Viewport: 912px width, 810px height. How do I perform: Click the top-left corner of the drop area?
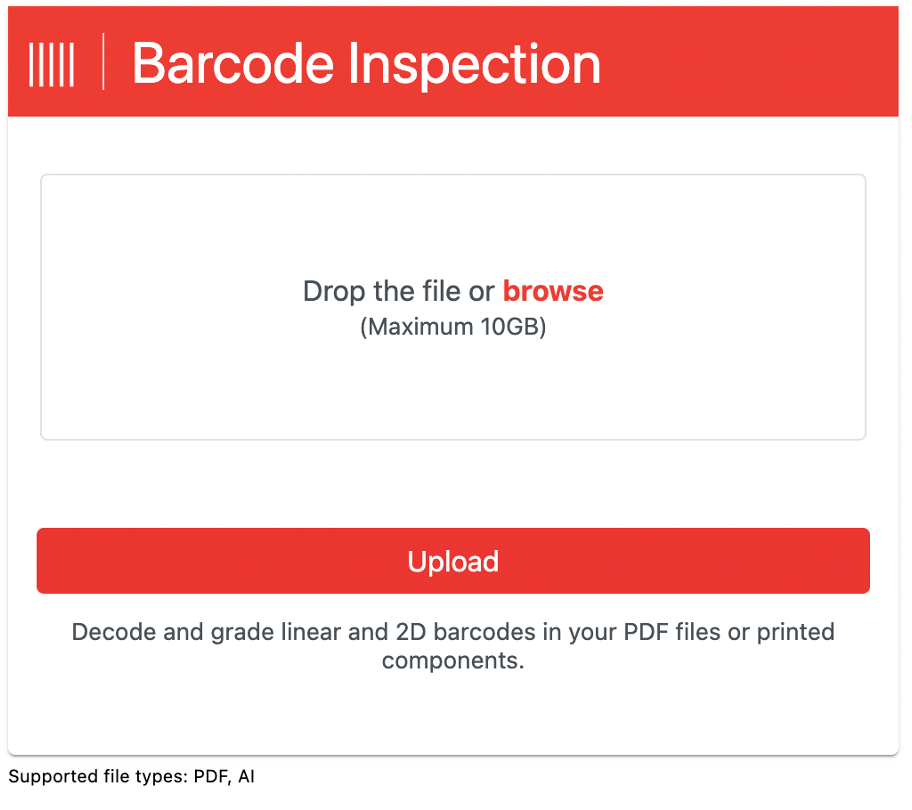pyautogui.click(x=50, y=184)
